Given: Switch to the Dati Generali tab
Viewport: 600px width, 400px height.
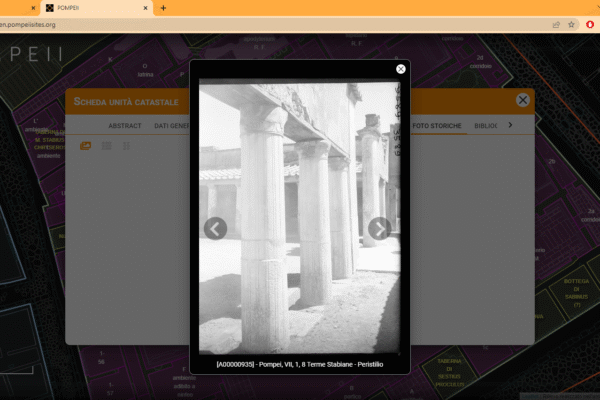Looking at the screenshot, I should tap(171, 126).
